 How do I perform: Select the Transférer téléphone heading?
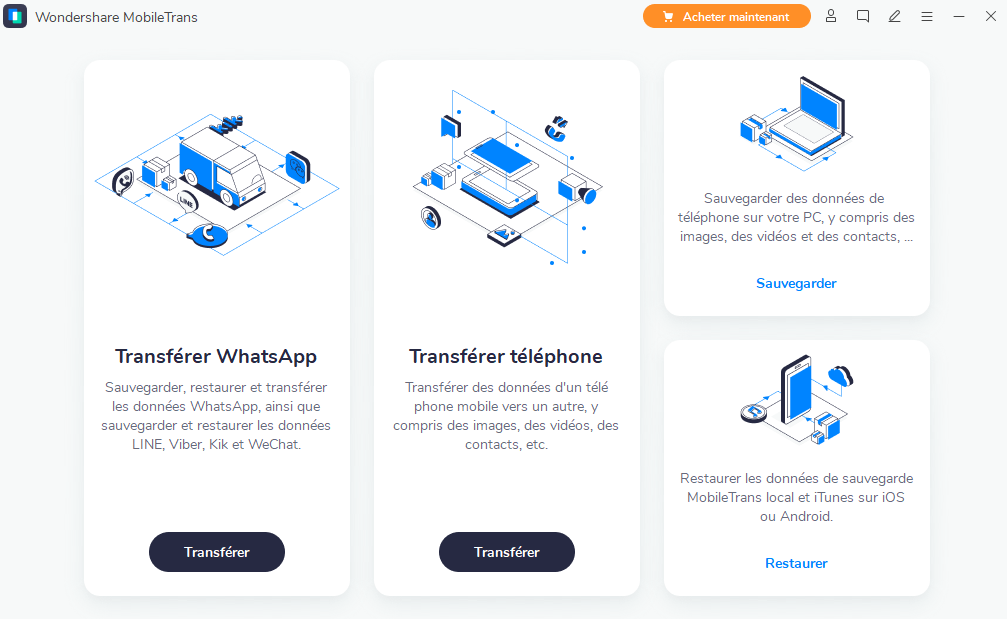point(506,356)
